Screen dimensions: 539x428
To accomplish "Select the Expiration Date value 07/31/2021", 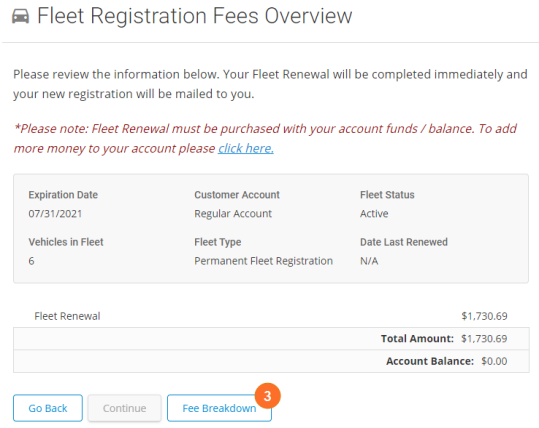I will click(x=55, y=213).
